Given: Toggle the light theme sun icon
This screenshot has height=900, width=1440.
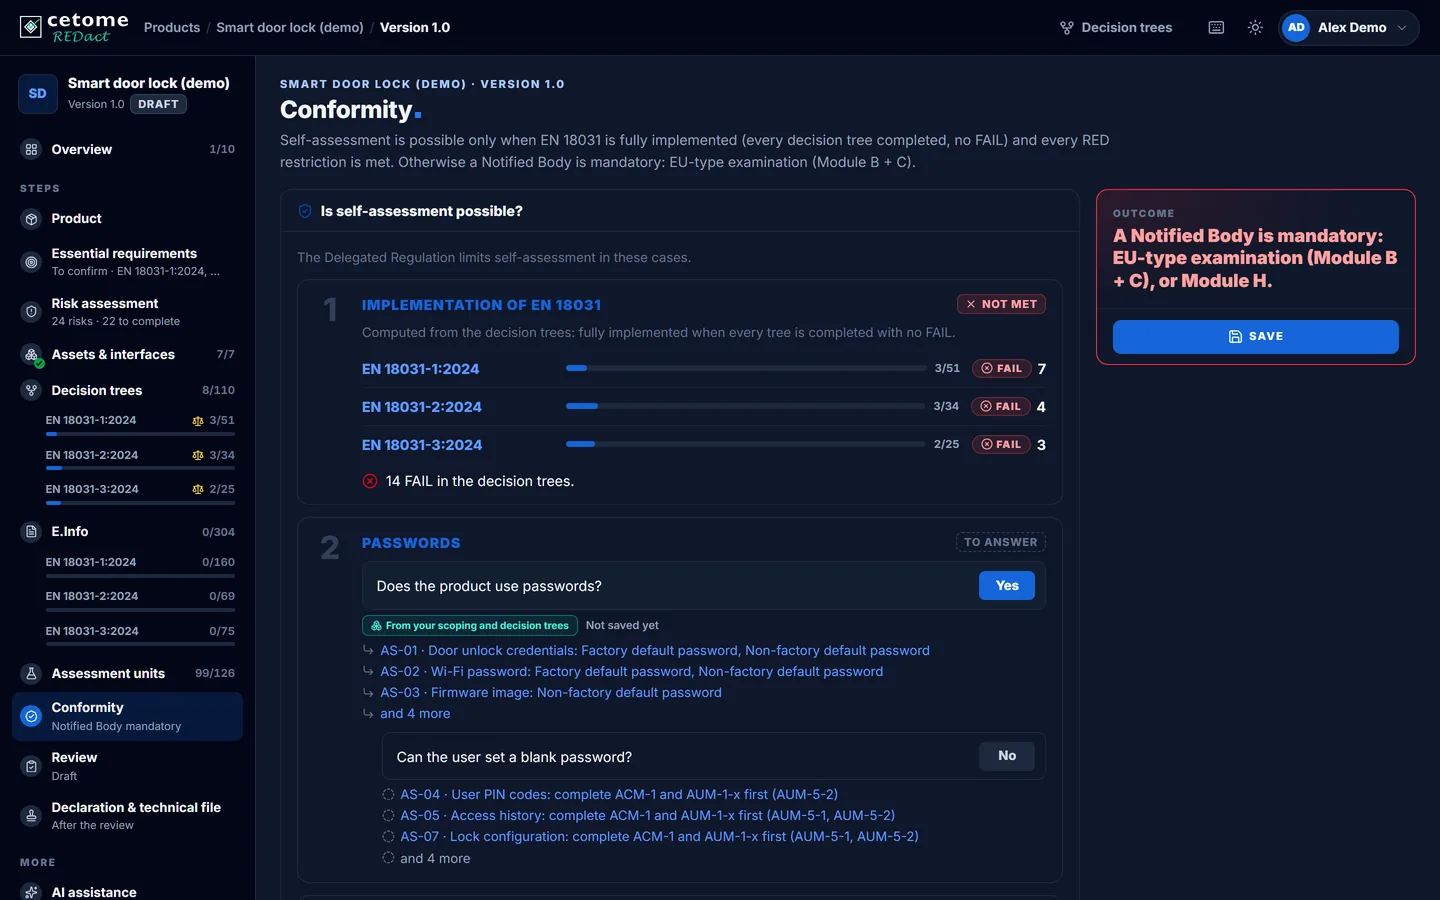Looking at the screenshot, I should pos(1255,28).
